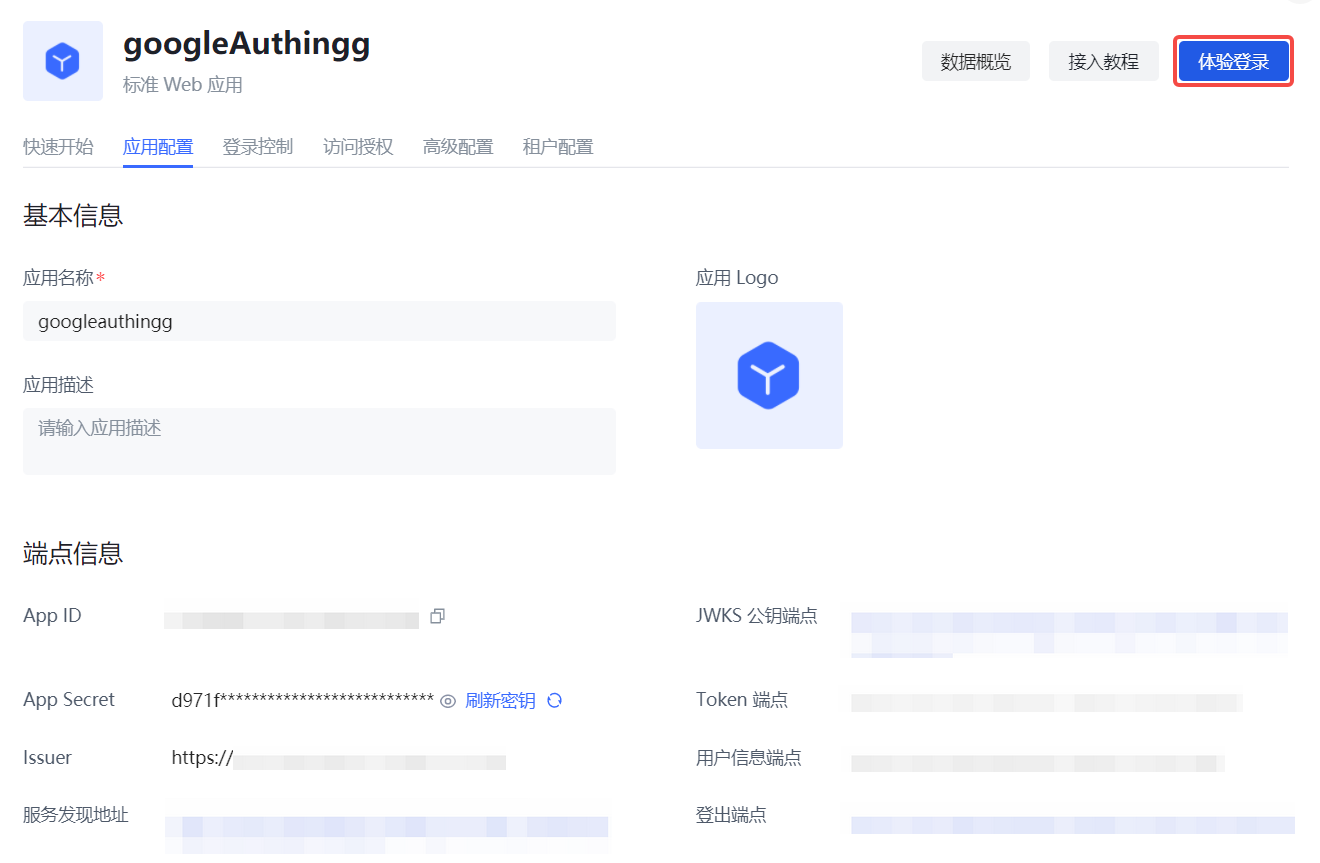Go to the 登录控制 tab
Viewport: 1320px width, 863px height.
pyautogui.click(x=258, y=147)
